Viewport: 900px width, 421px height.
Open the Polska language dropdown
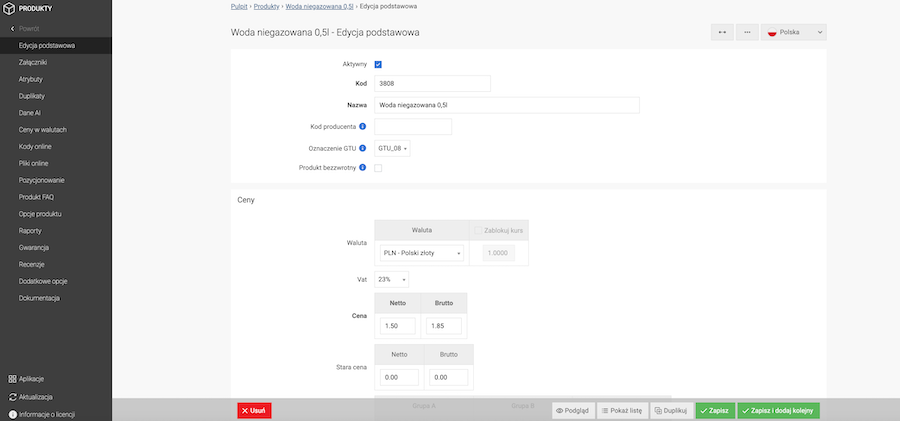794,32
